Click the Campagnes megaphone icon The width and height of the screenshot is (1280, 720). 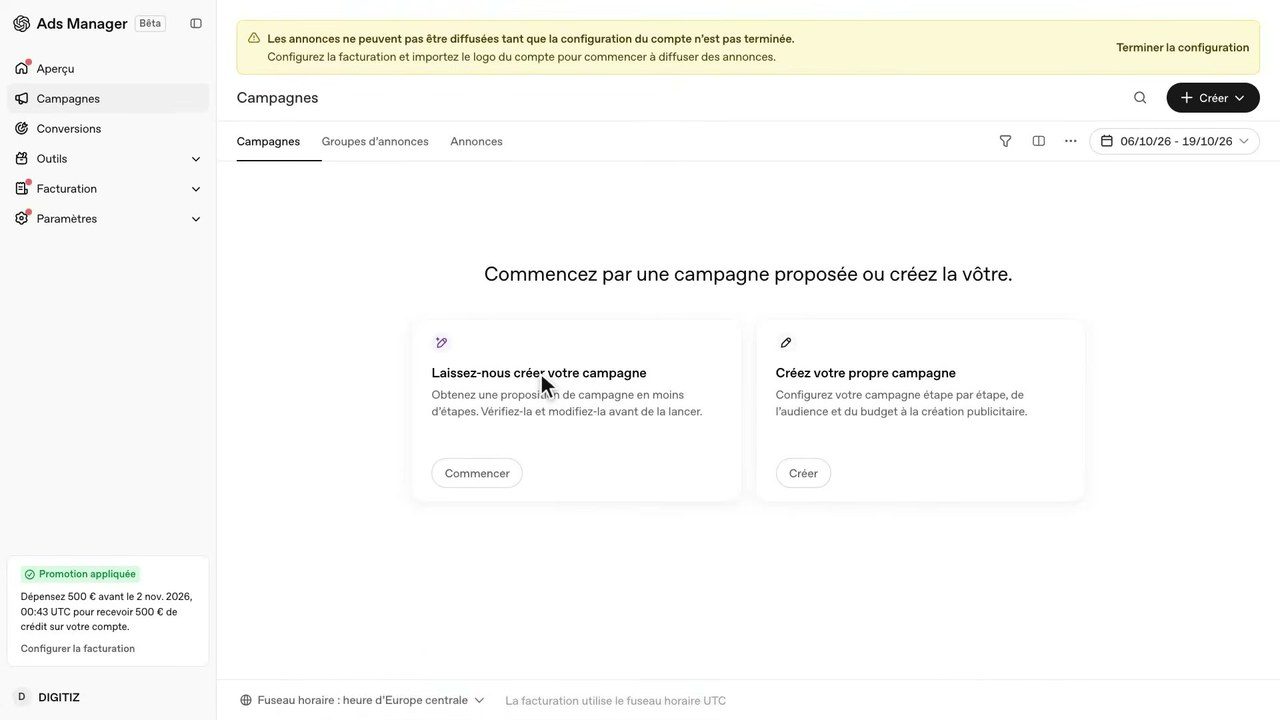(21, 98)
